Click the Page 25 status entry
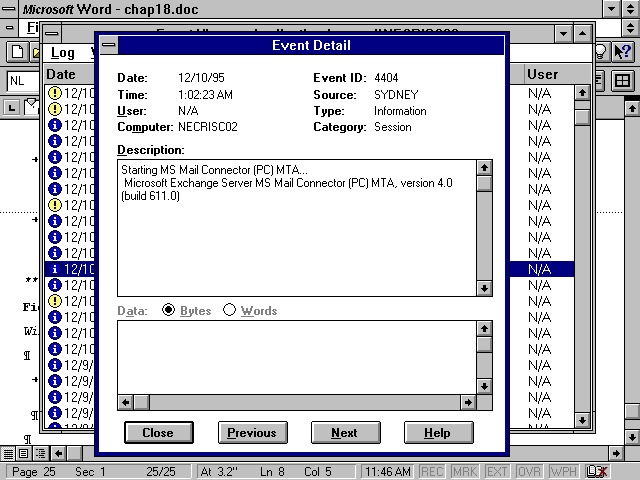Viewport: 640px width, 480px height. coord(33,472)
